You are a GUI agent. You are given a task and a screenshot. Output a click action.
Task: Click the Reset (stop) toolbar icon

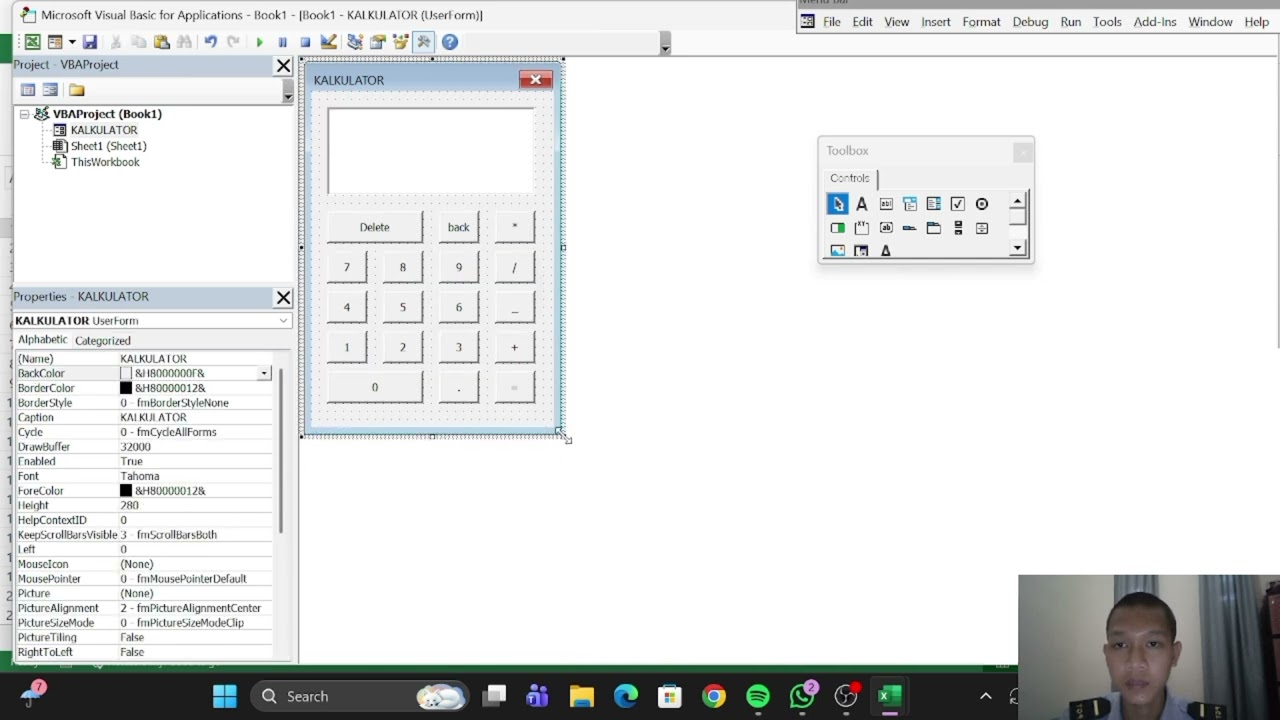305,42
